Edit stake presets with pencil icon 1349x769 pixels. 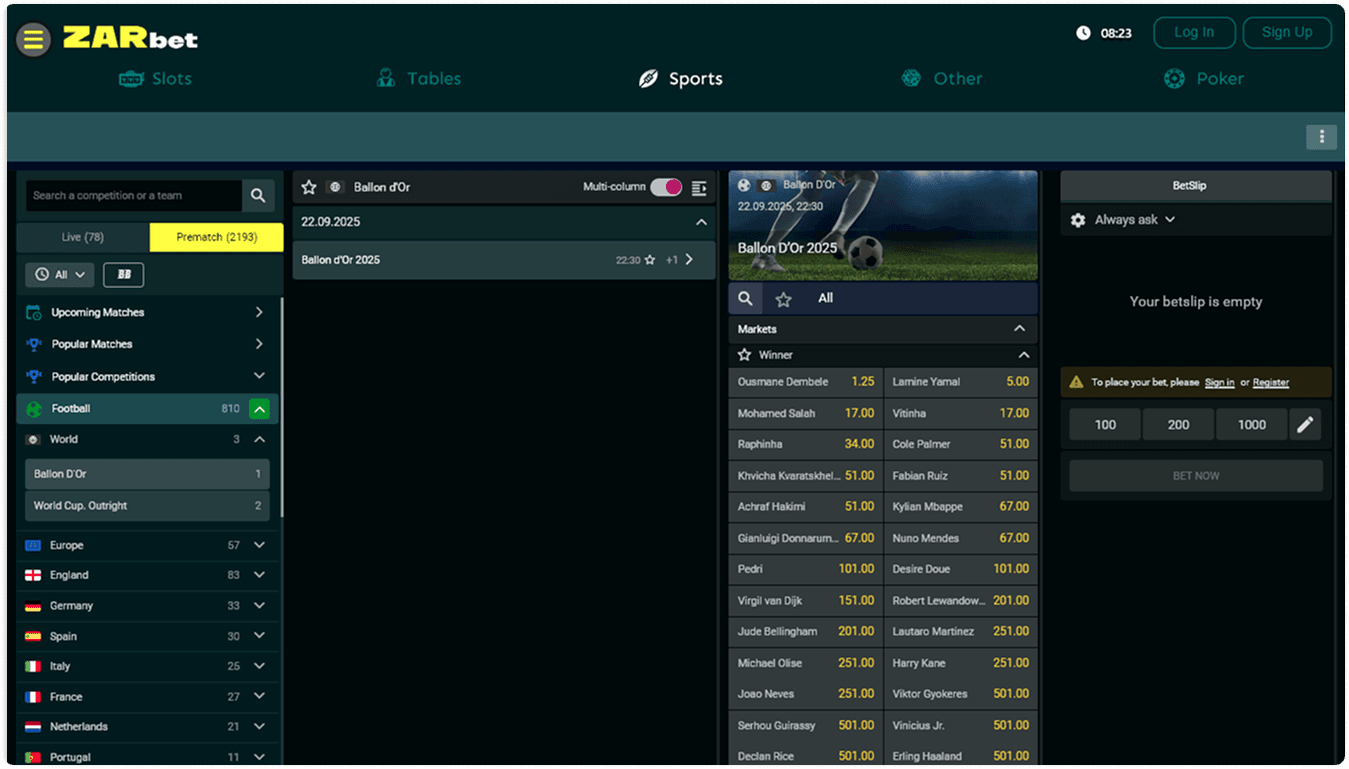click(1305, 425)
